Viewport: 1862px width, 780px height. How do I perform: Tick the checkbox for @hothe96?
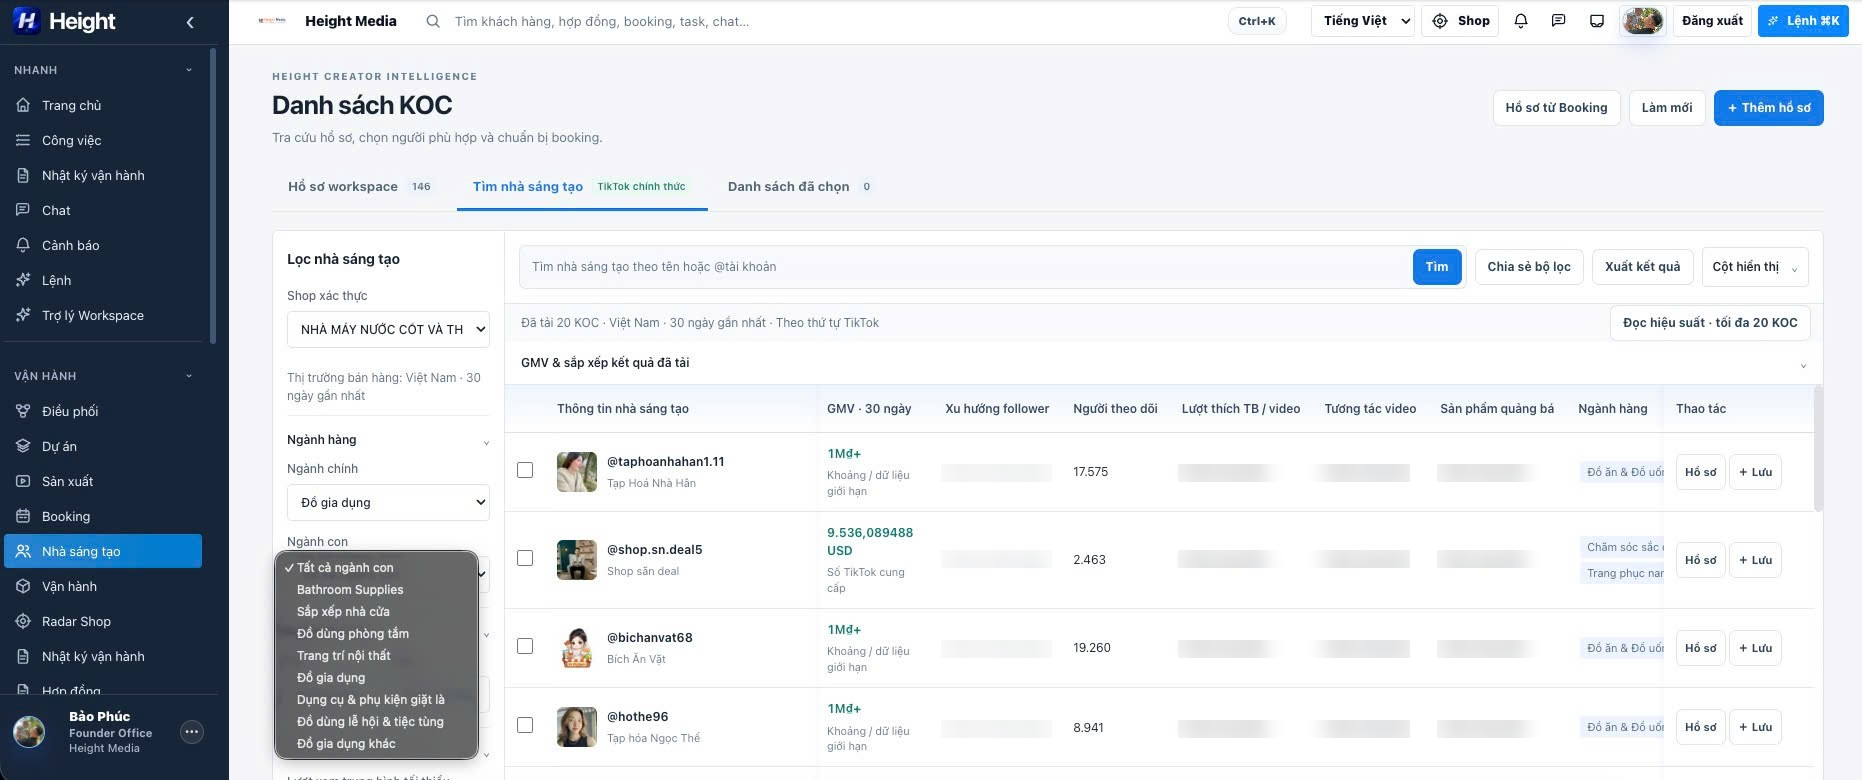pos(525,725)
